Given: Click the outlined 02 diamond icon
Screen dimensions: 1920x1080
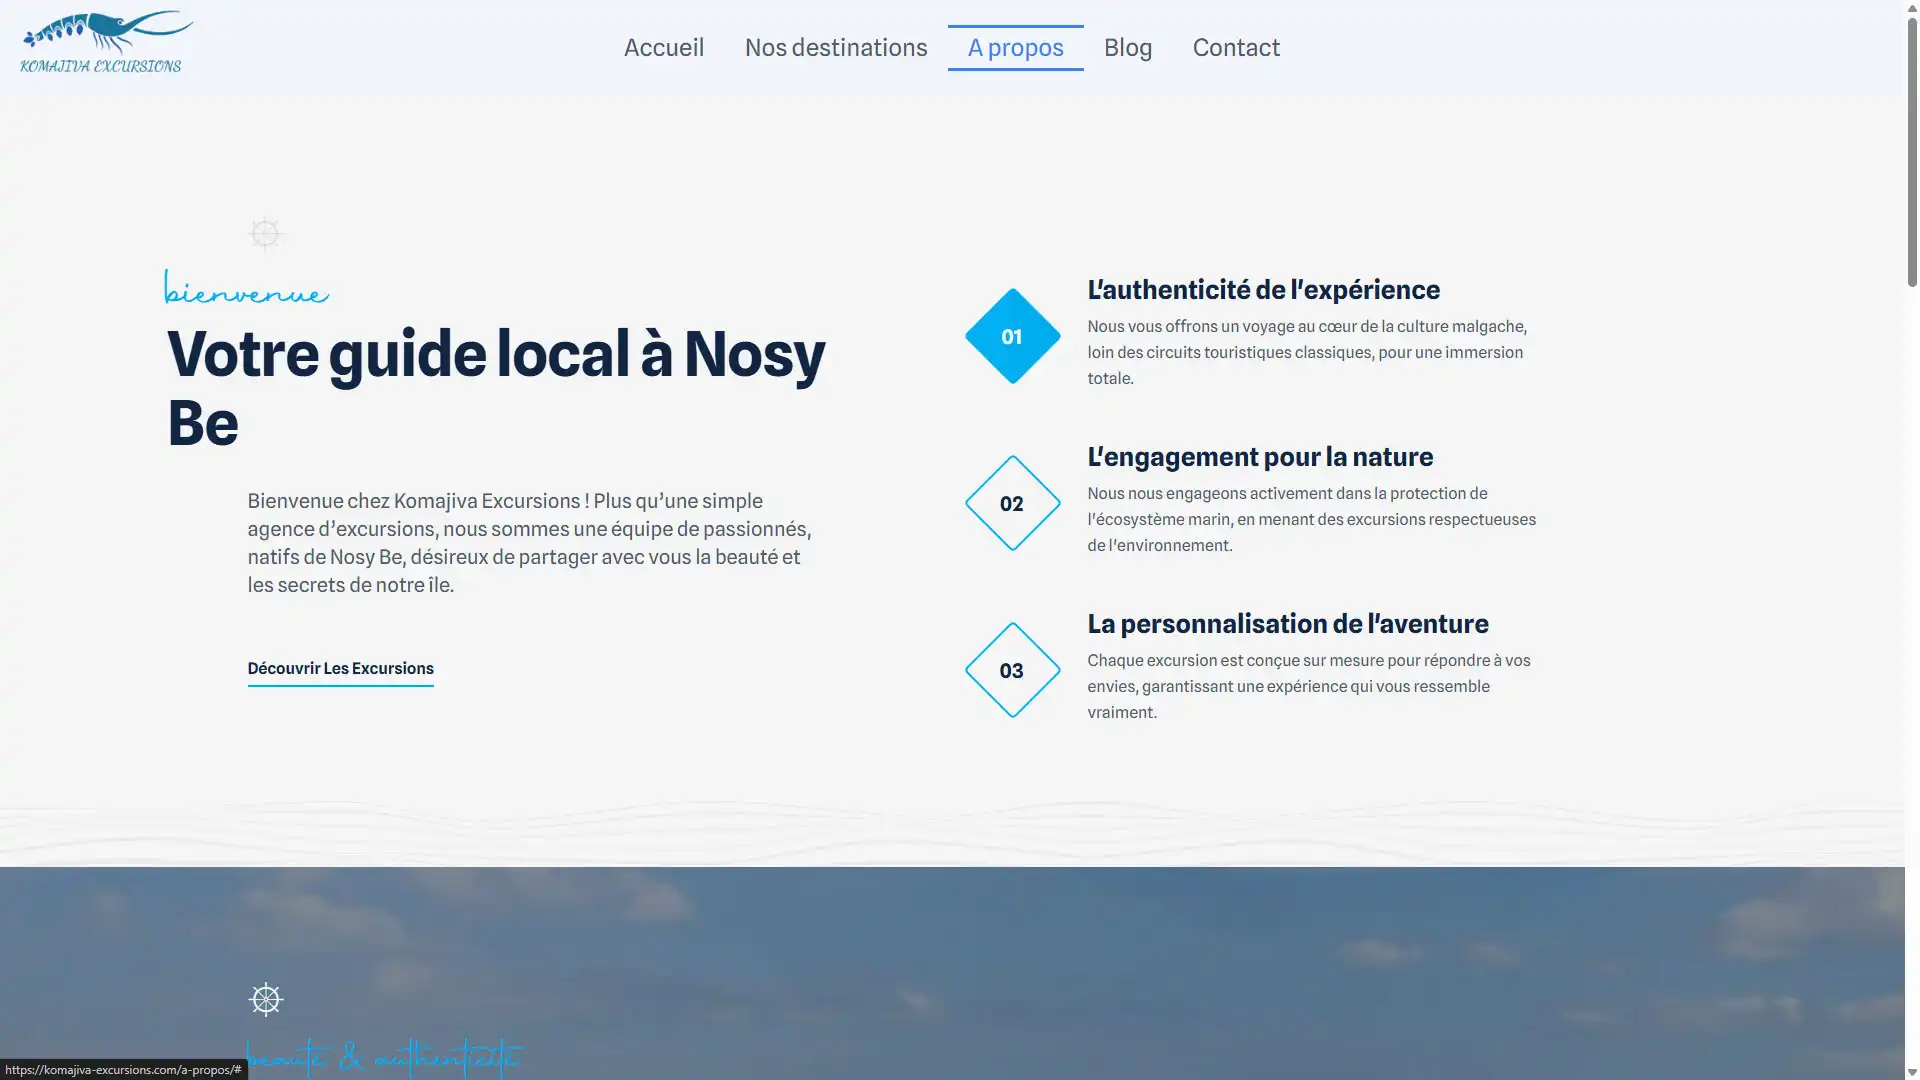Looking at the screenshot, I should tap(1012, 504).
